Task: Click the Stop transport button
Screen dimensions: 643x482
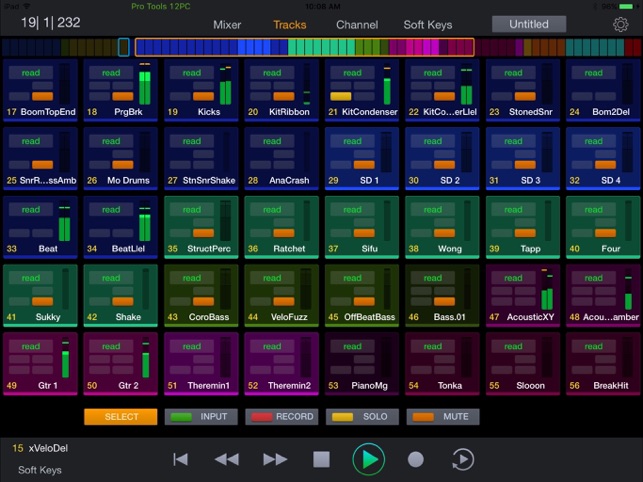Action: click(321, 459)
